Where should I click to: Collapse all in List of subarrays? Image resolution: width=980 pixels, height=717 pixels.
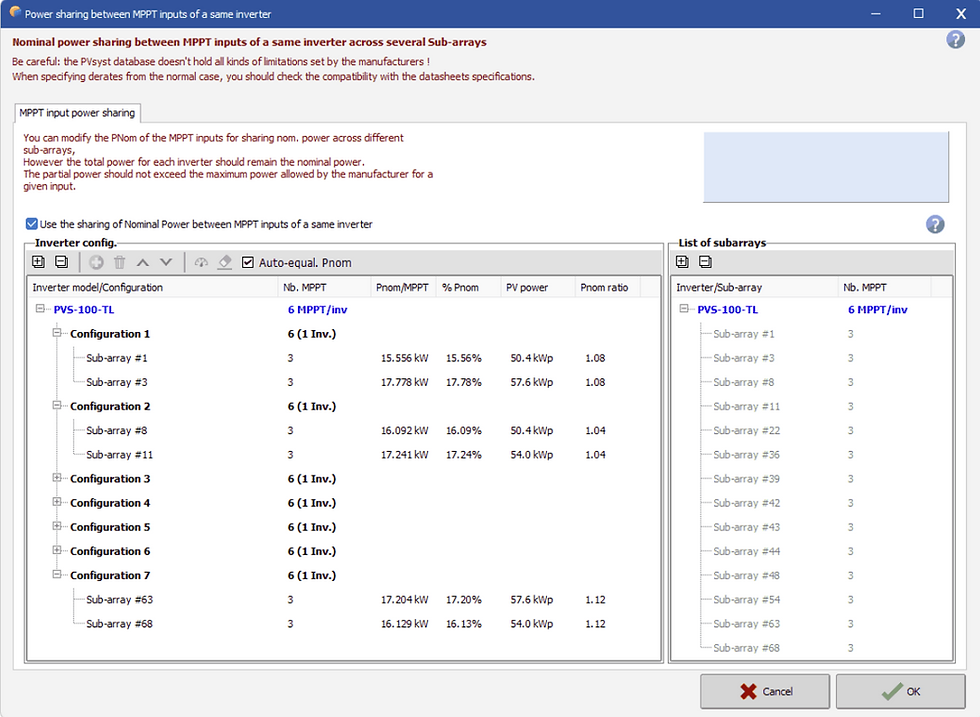pyautogui.click(x=705, y=262)
